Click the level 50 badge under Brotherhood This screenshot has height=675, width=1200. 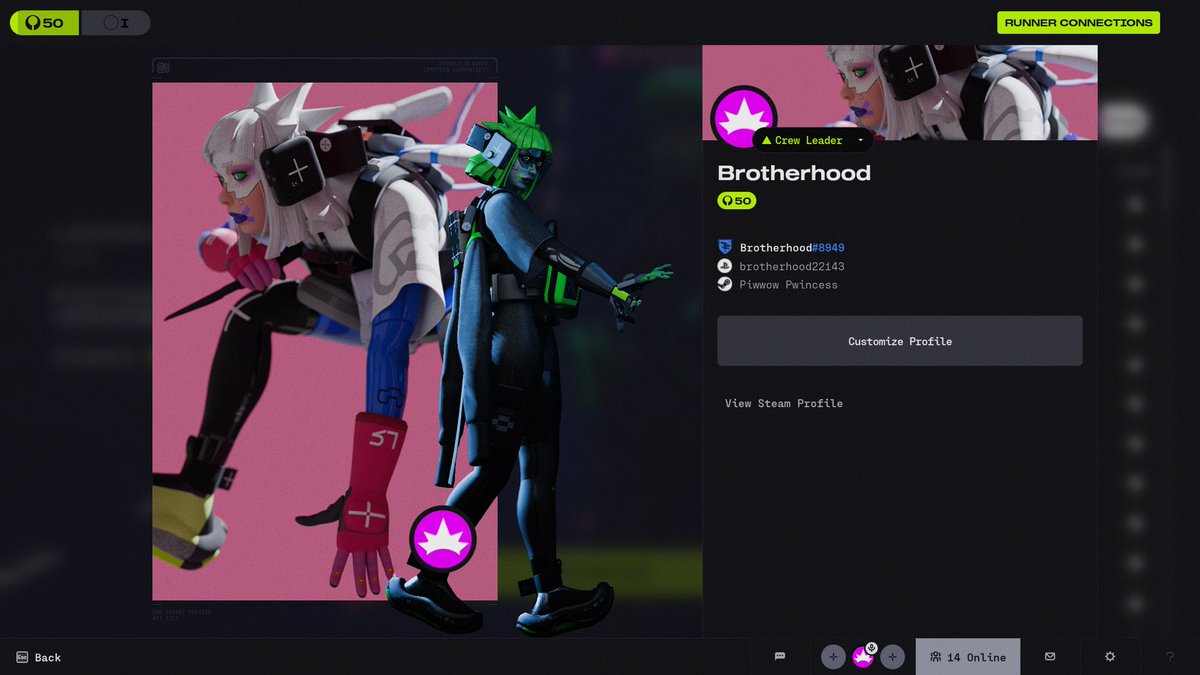coord(737,201)
